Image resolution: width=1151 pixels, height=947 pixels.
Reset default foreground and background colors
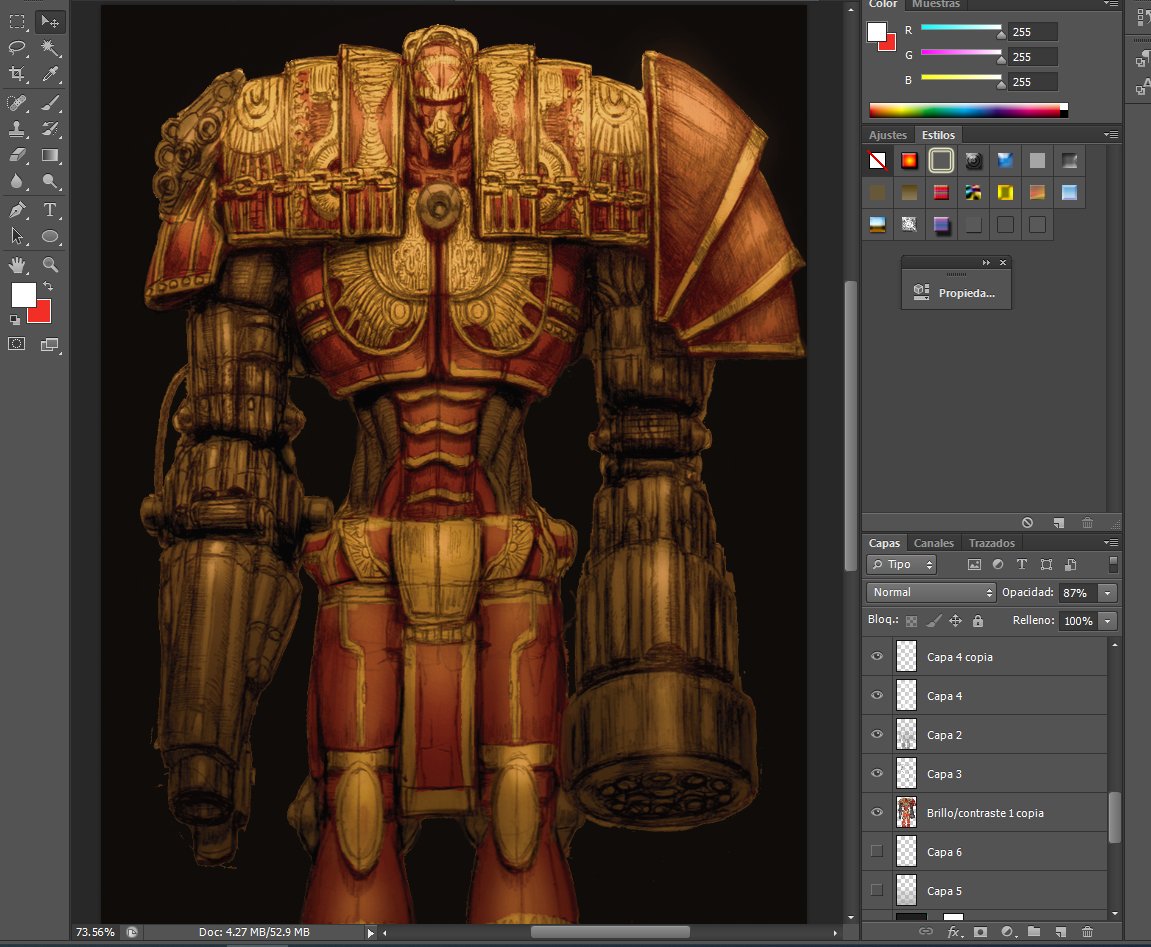pyautogui.click(x=15, y=319)
